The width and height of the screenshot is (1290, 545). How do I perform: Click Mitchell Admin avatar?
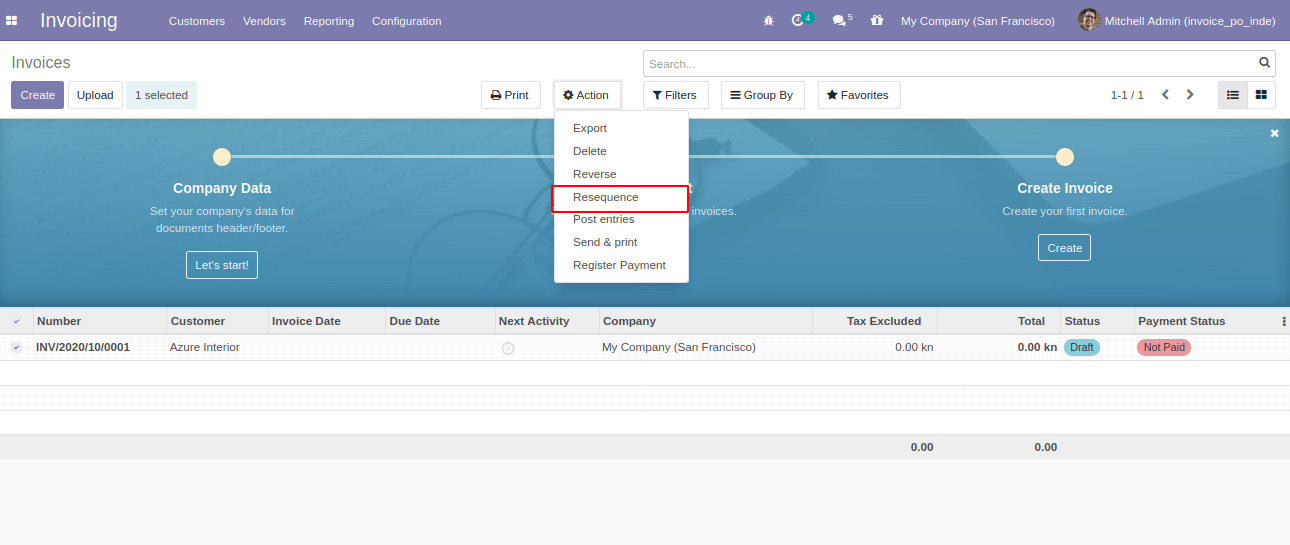click(1089, 20)
